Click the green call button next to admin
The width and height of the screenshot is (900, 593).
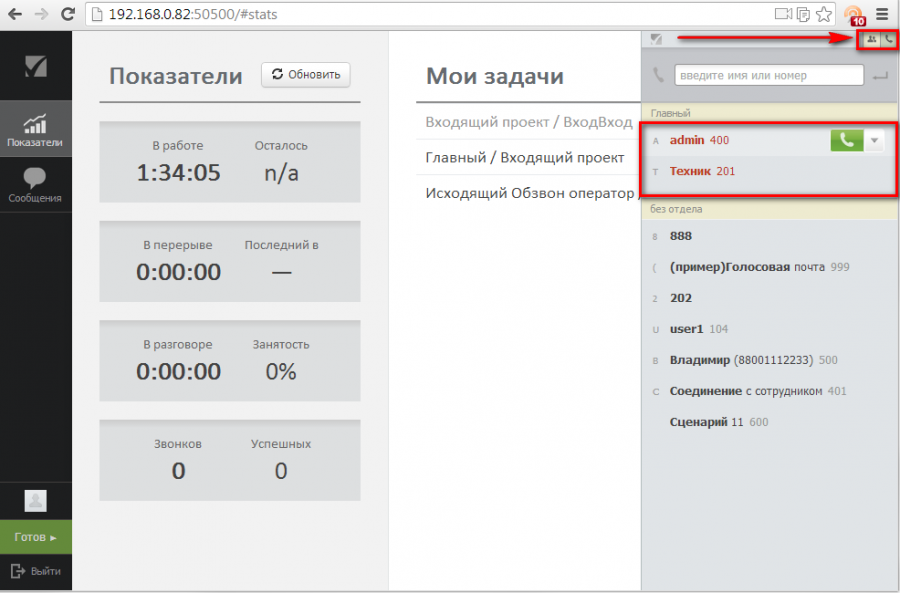(846, 141)
